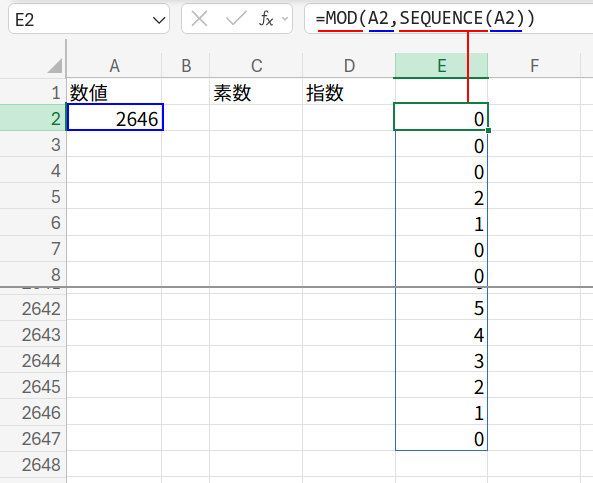This screenshot has height=483, width=593.
Task: Click cell C1 labeled 素数
Action: [256, 92]
